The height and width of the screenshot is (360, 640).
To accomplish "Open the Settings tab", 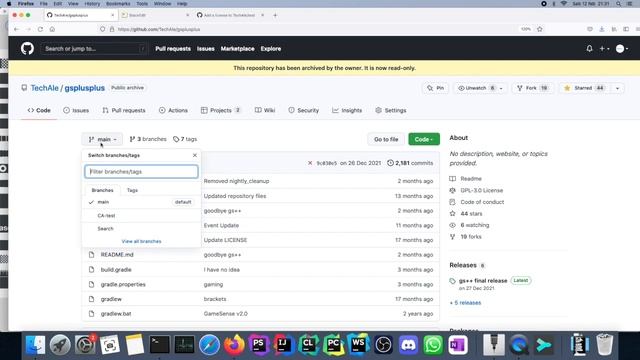I will pos(391,110).
